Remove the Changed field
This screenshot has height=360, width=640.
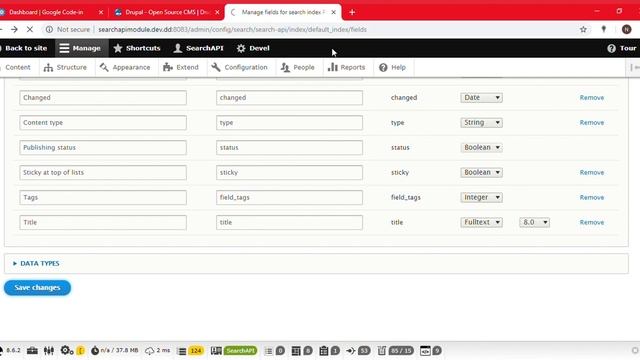coord(591,98)
